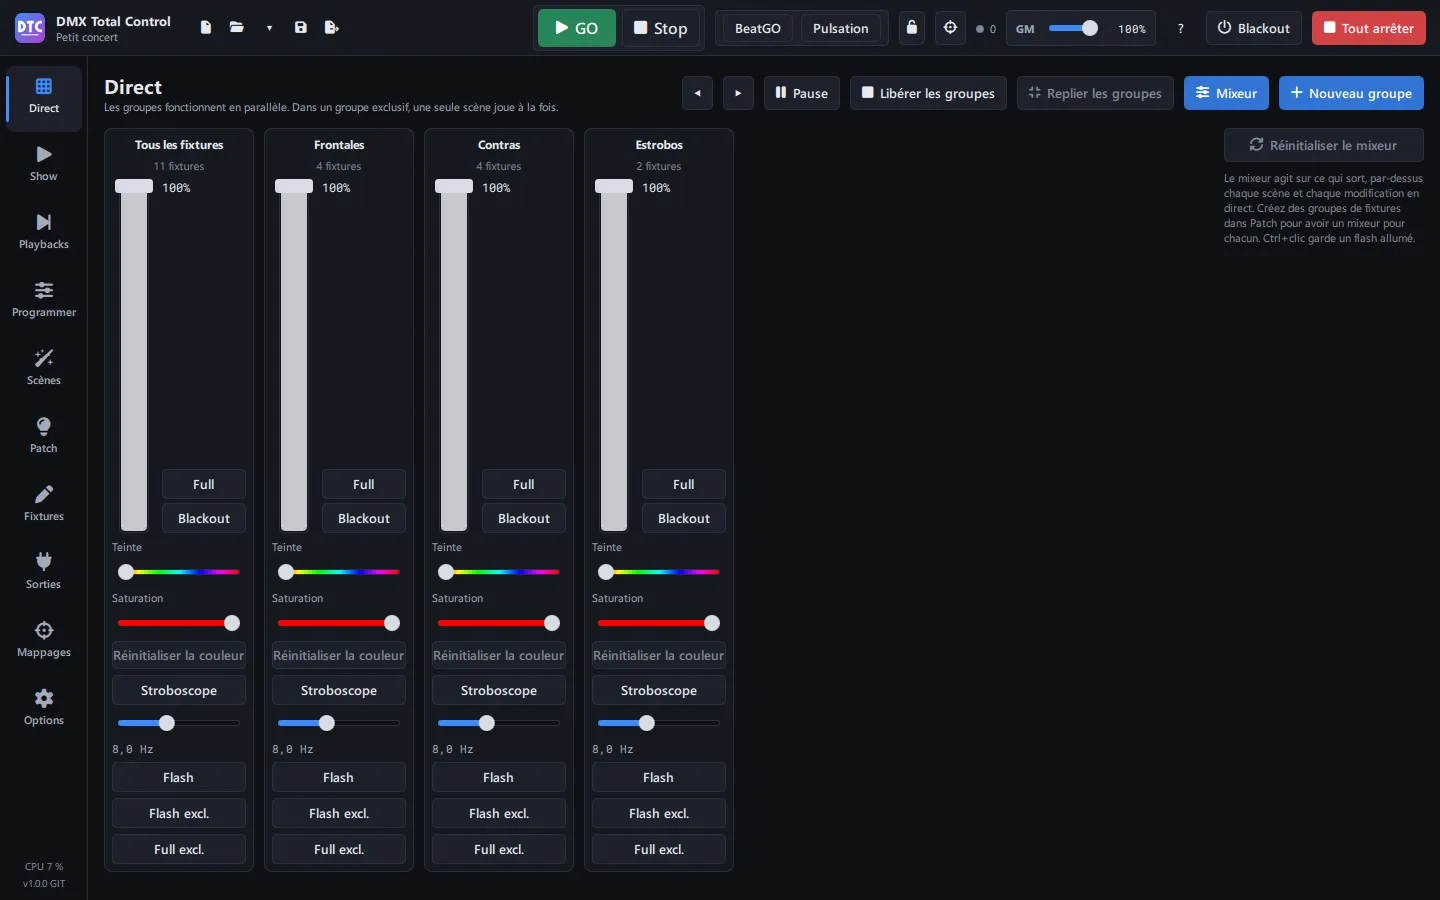Trigger the global Blackout button in top bar

[1254, 28]
